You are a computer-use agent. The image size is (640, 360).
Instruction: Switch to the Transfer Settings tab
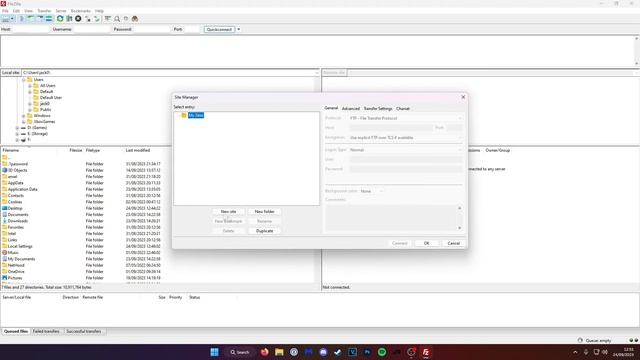pos(378,109)
